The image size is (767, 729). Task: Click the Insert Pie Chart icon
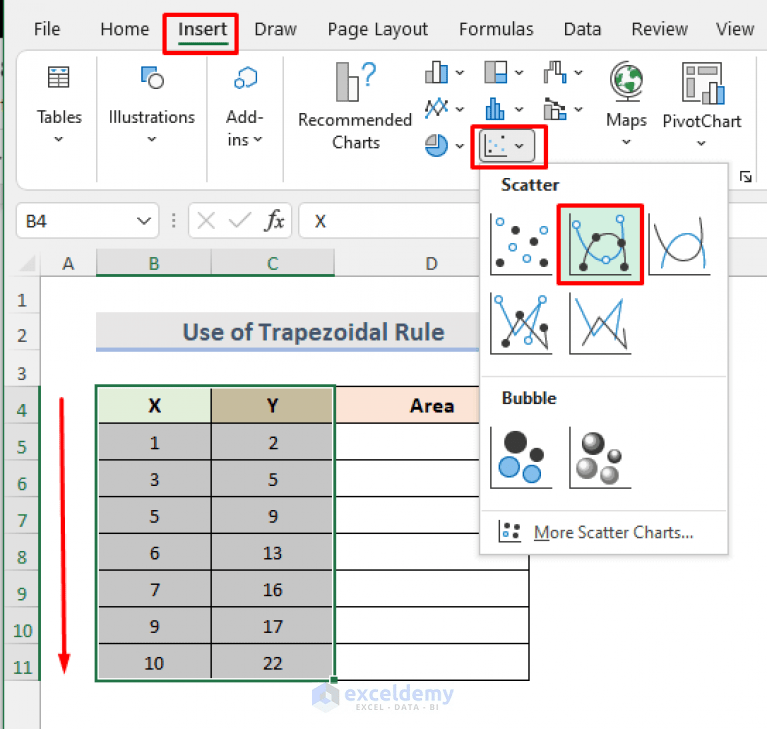436,145
